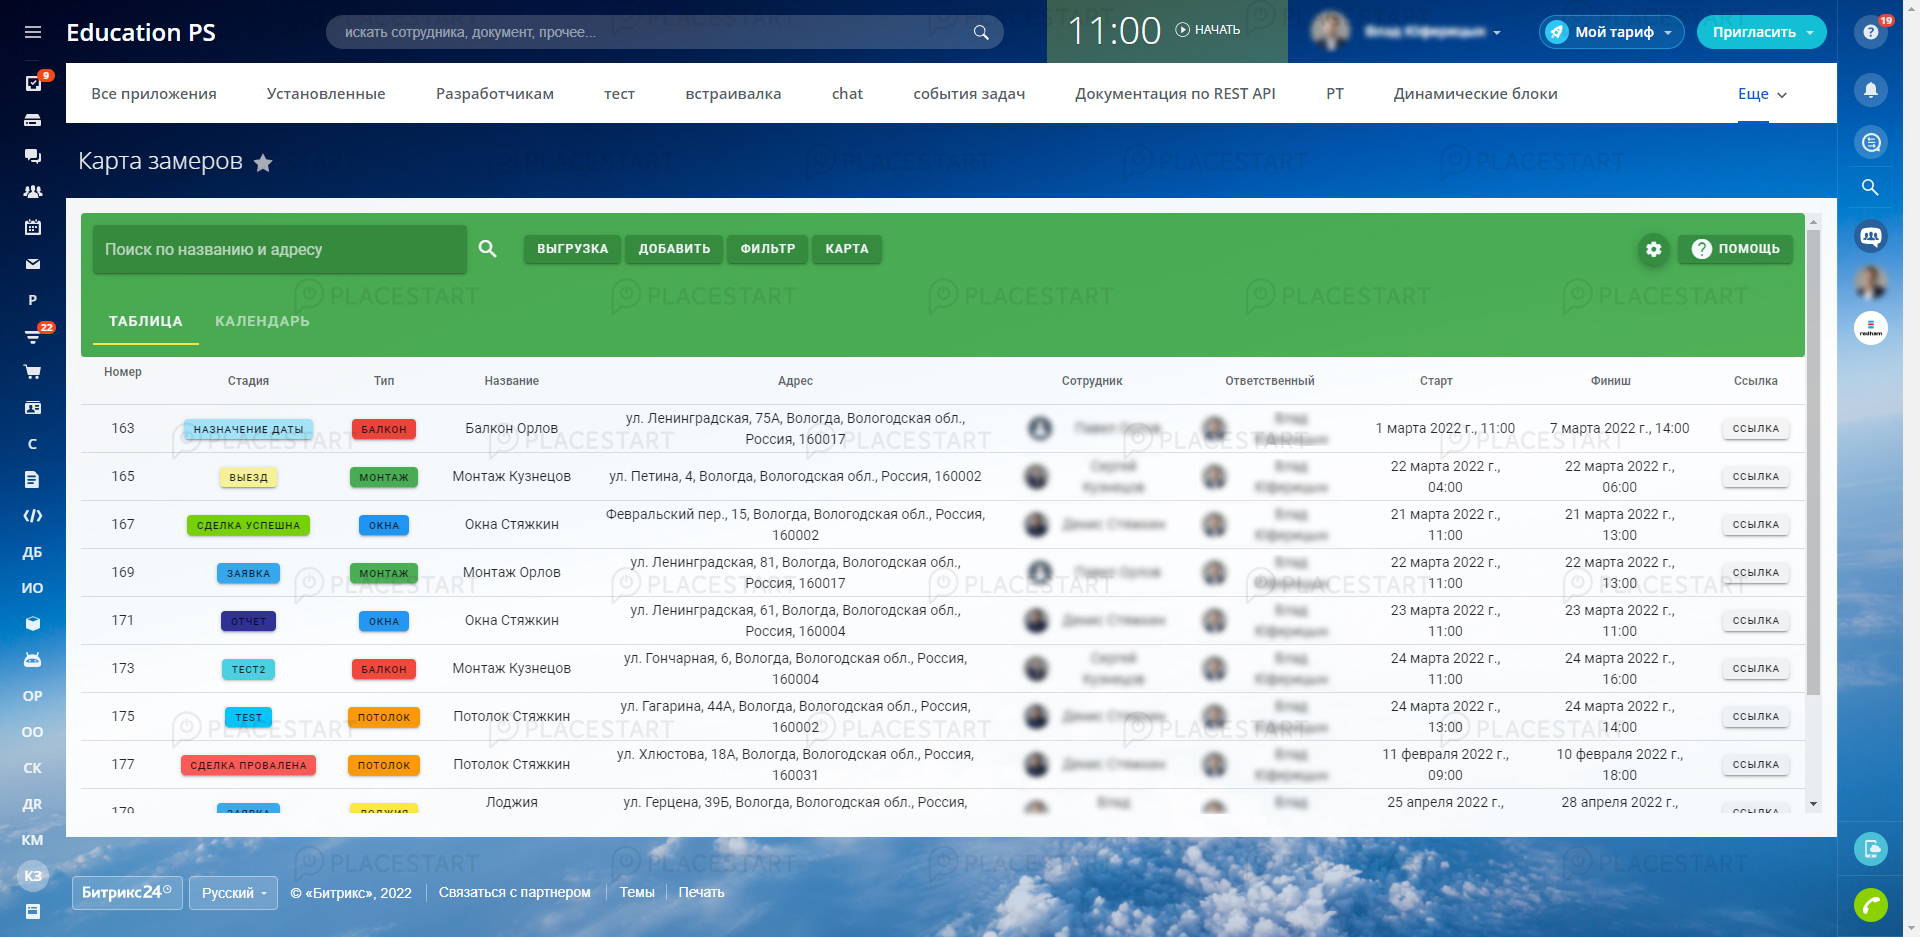Open the shopping cart icon in sidebar
This screenshot has height=937, width=1920.
pyautogui.click(x=33, y=372)
